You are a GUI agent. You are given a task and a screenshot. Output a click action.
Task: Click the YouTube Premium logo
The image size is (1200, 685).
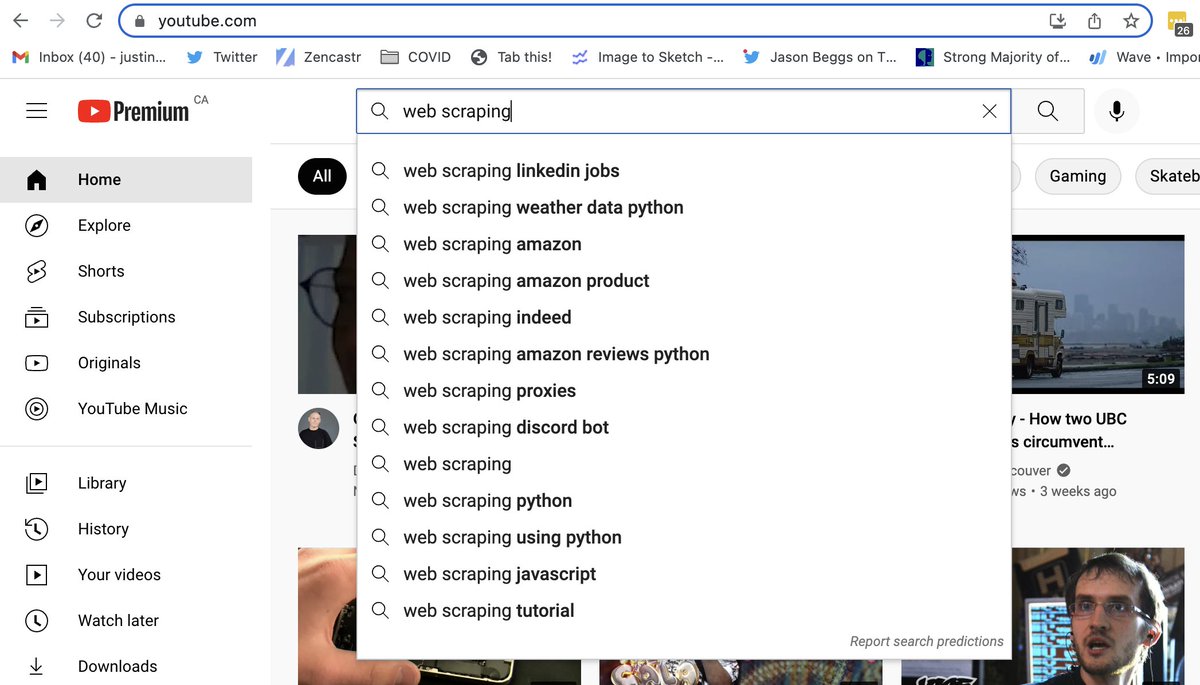[134, 111]
